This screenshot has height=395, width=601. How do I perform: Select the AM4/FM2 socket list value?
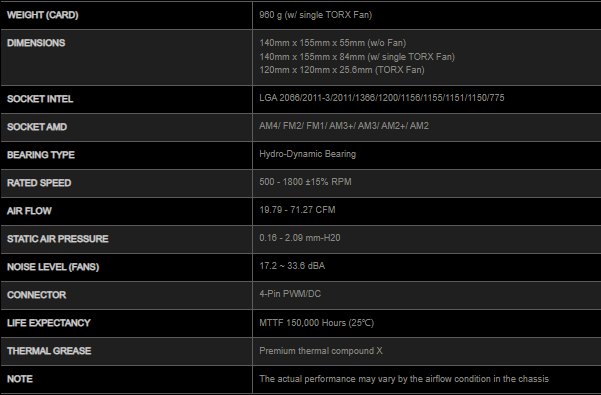344,126
